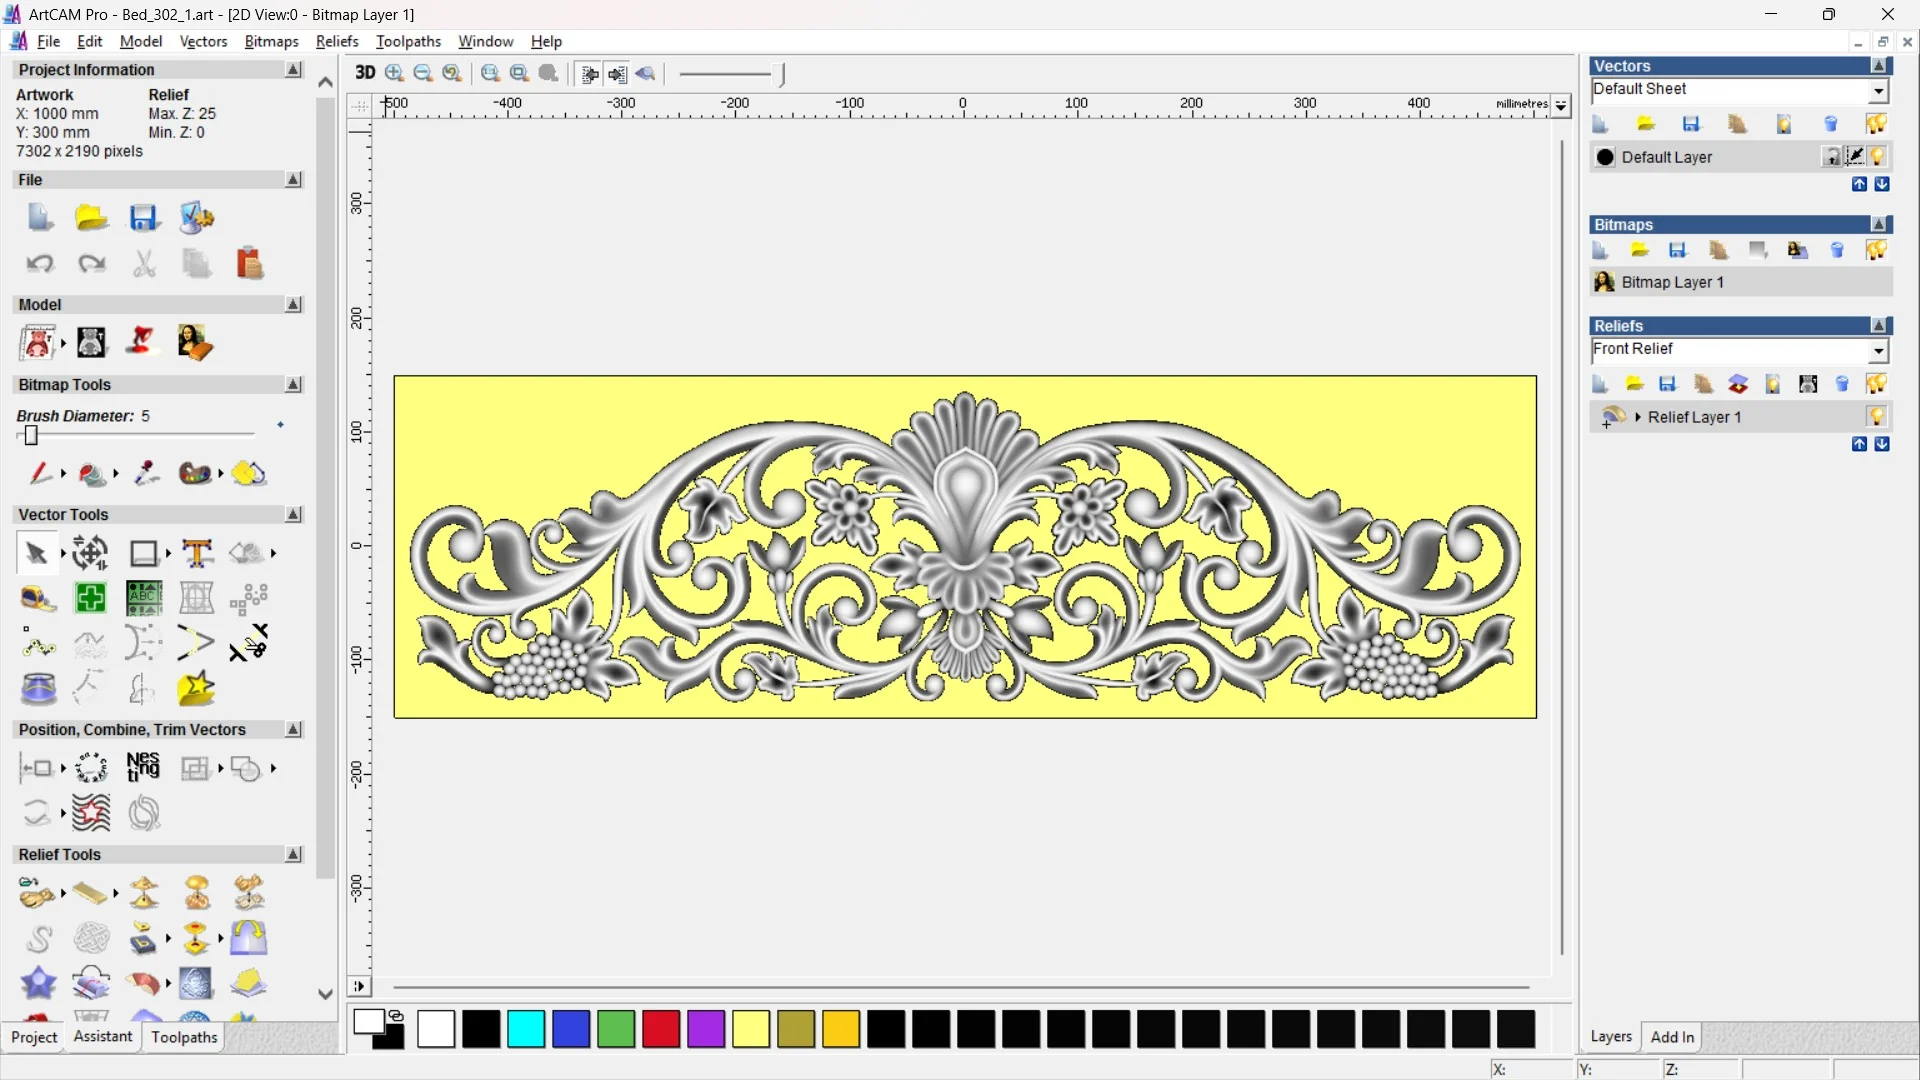Select the Create Vector Text tool
Screen dimensions: 1920x1080
[x=197, y=553]
